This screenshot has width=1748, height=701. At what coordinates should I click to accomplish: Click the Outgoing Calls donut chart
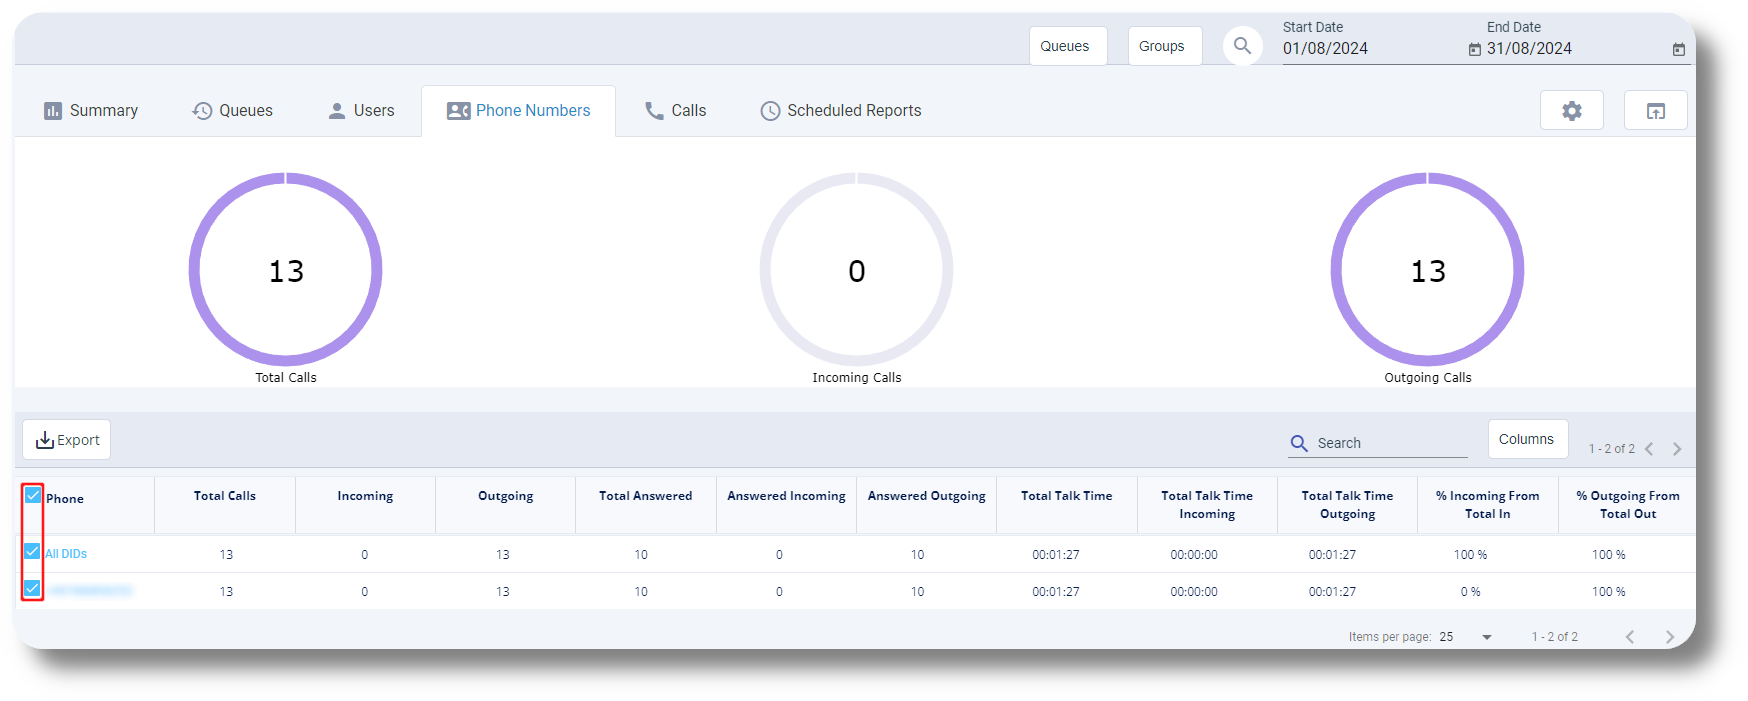(x=1428, y=270)
